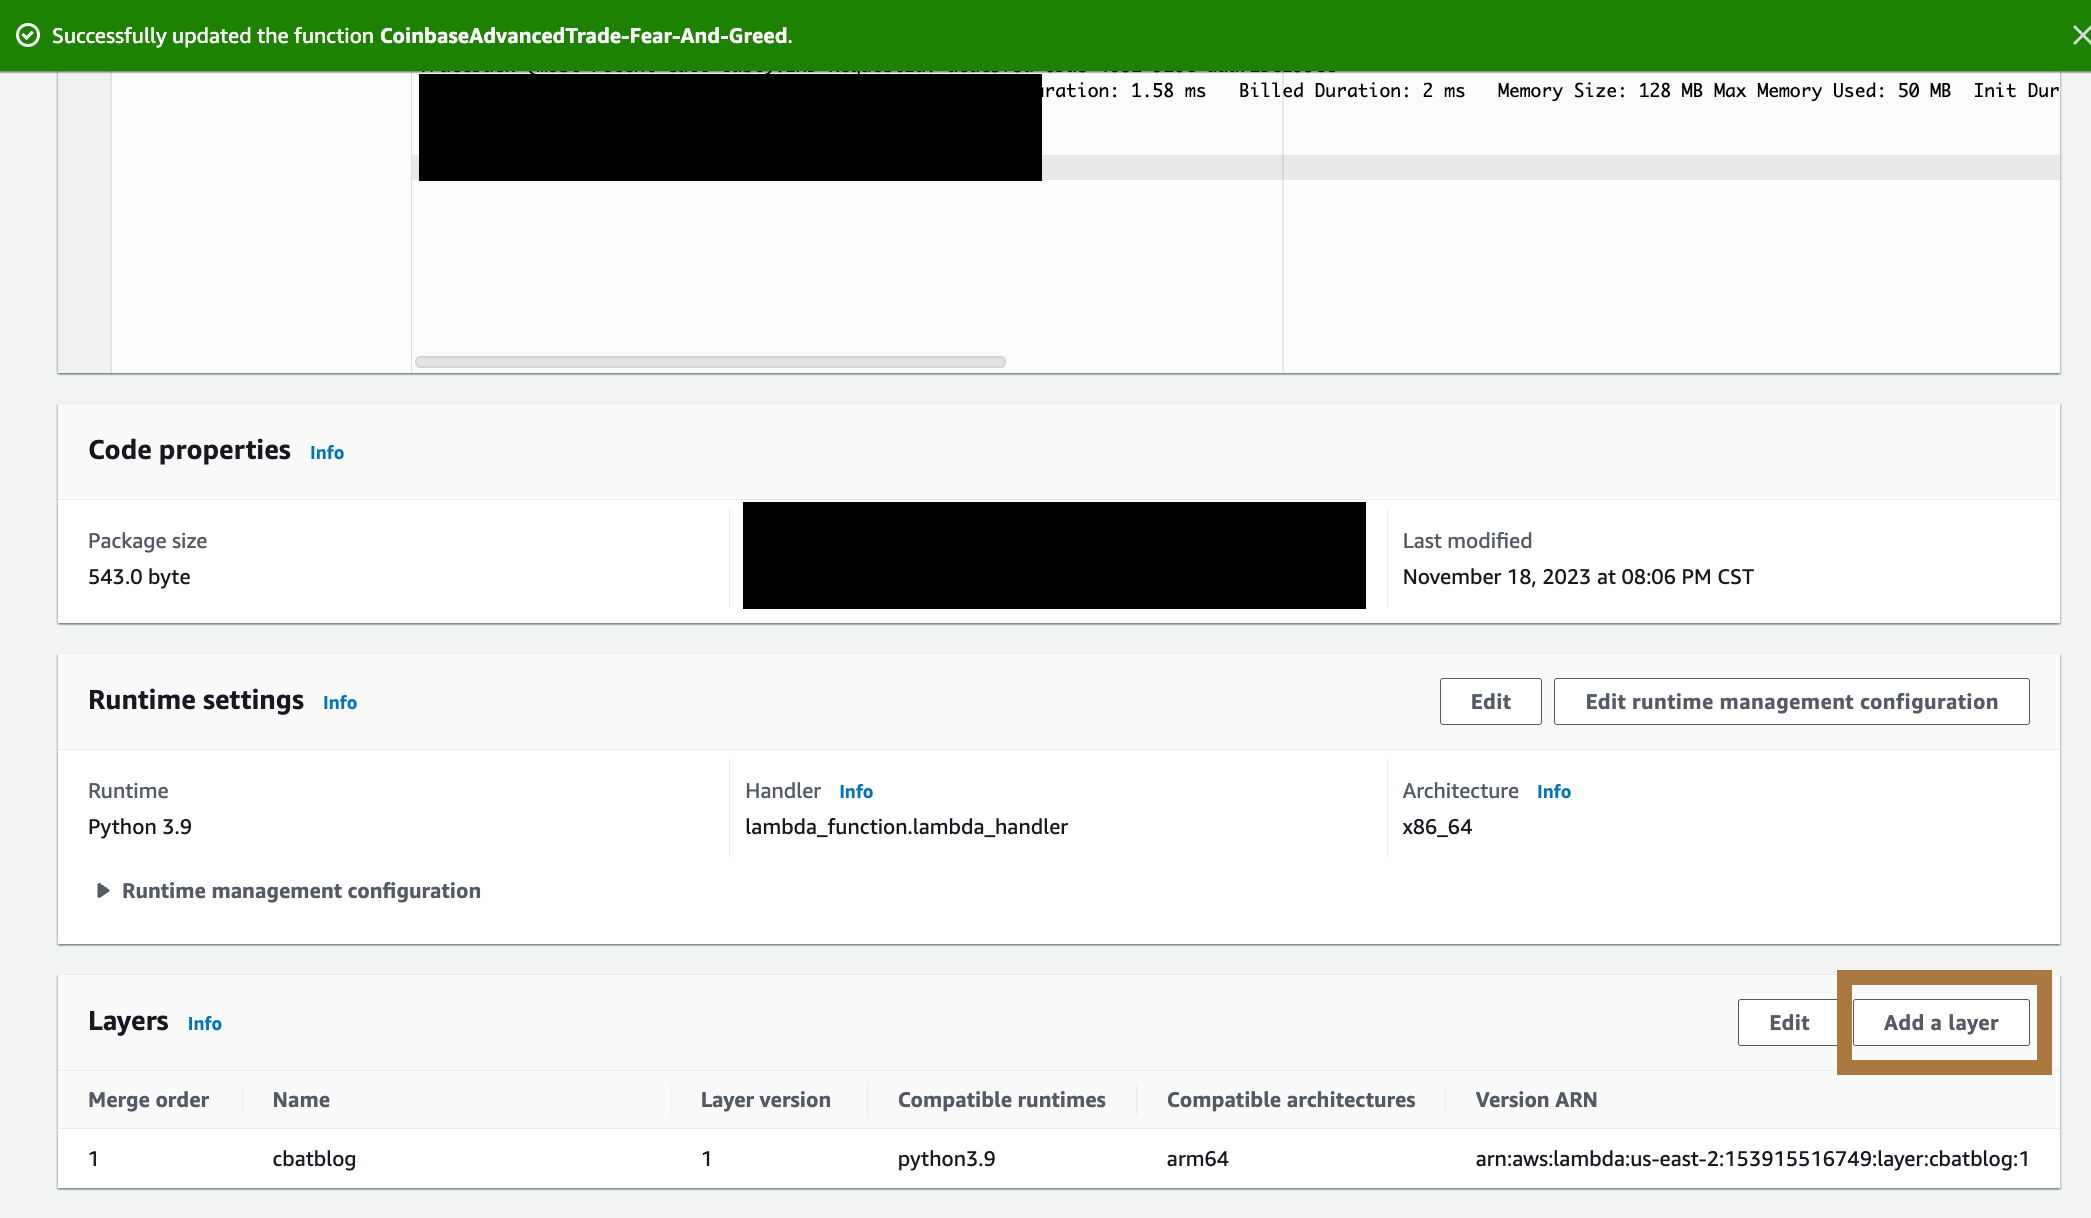Open Info link beside Runtime settings
Screen dimensions: 2091x1218
click(x=339, y=702)
